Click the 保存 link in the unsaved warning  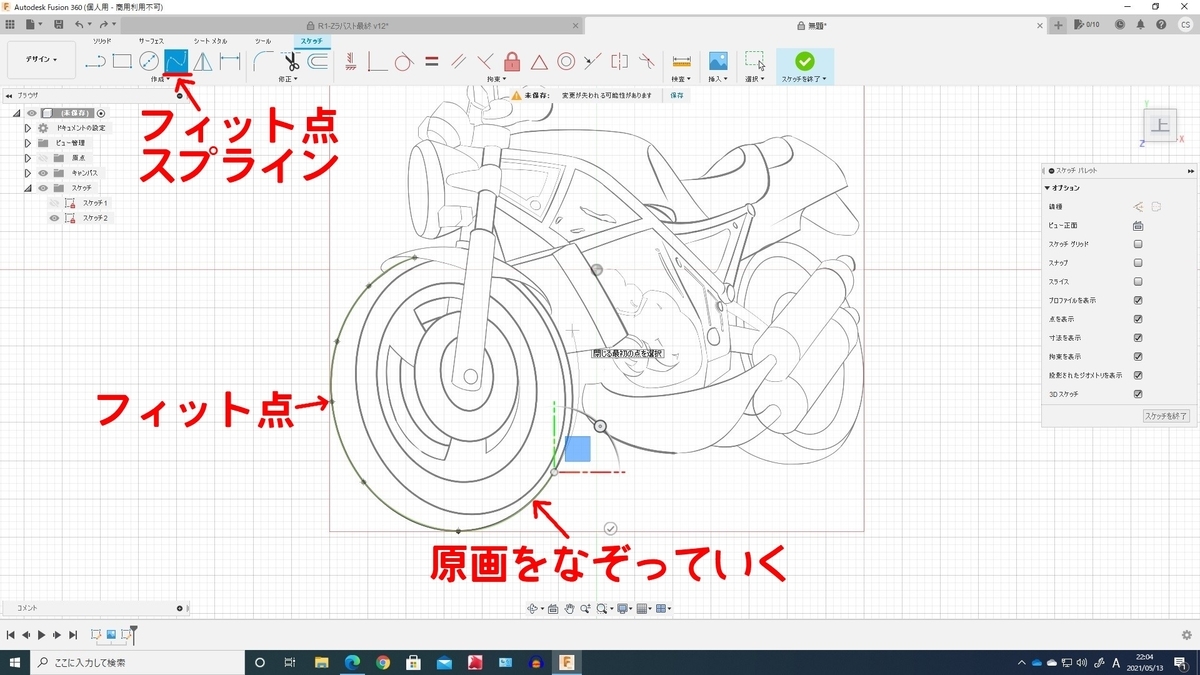(x=677, y=95)
